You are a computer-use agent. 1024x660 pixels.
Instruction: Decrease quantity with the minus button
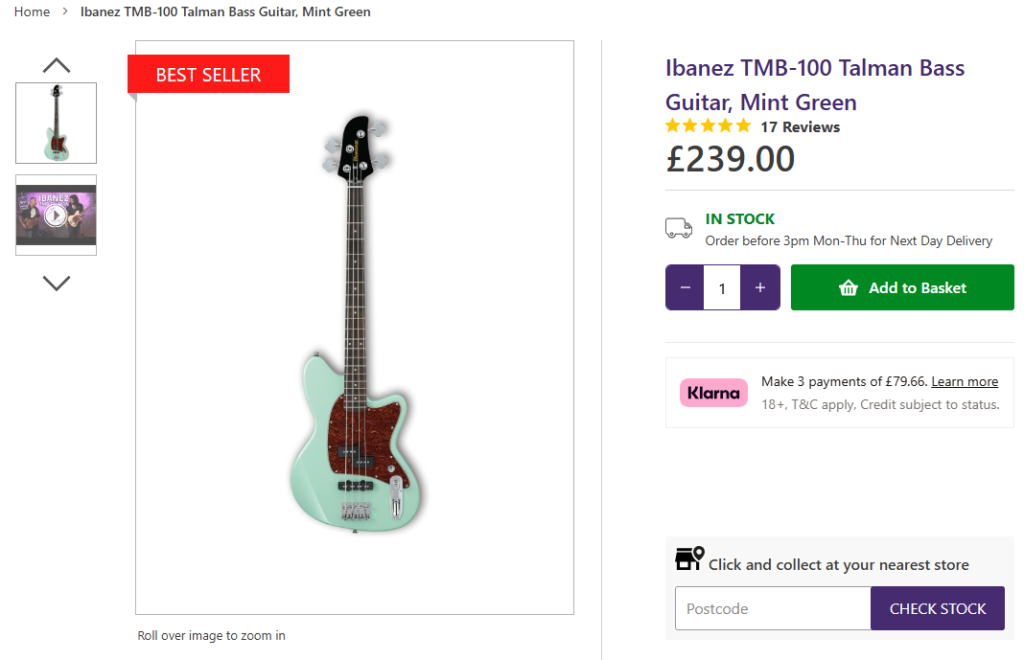tap(684, 287)
